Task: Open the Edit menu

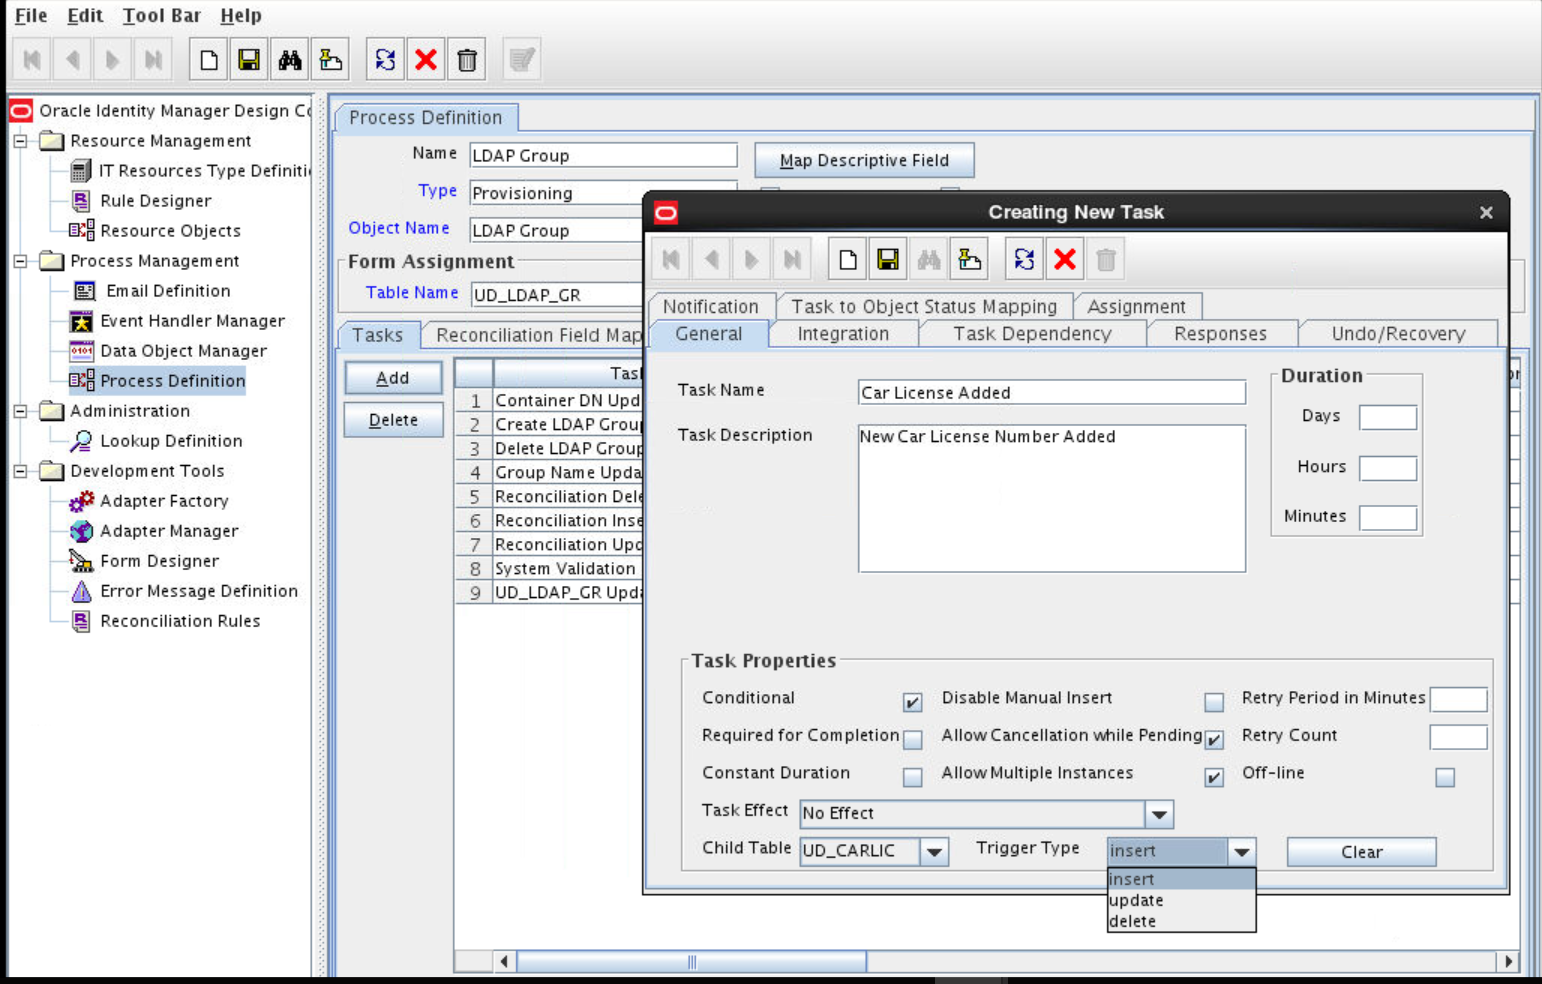Action: (85, 16)
